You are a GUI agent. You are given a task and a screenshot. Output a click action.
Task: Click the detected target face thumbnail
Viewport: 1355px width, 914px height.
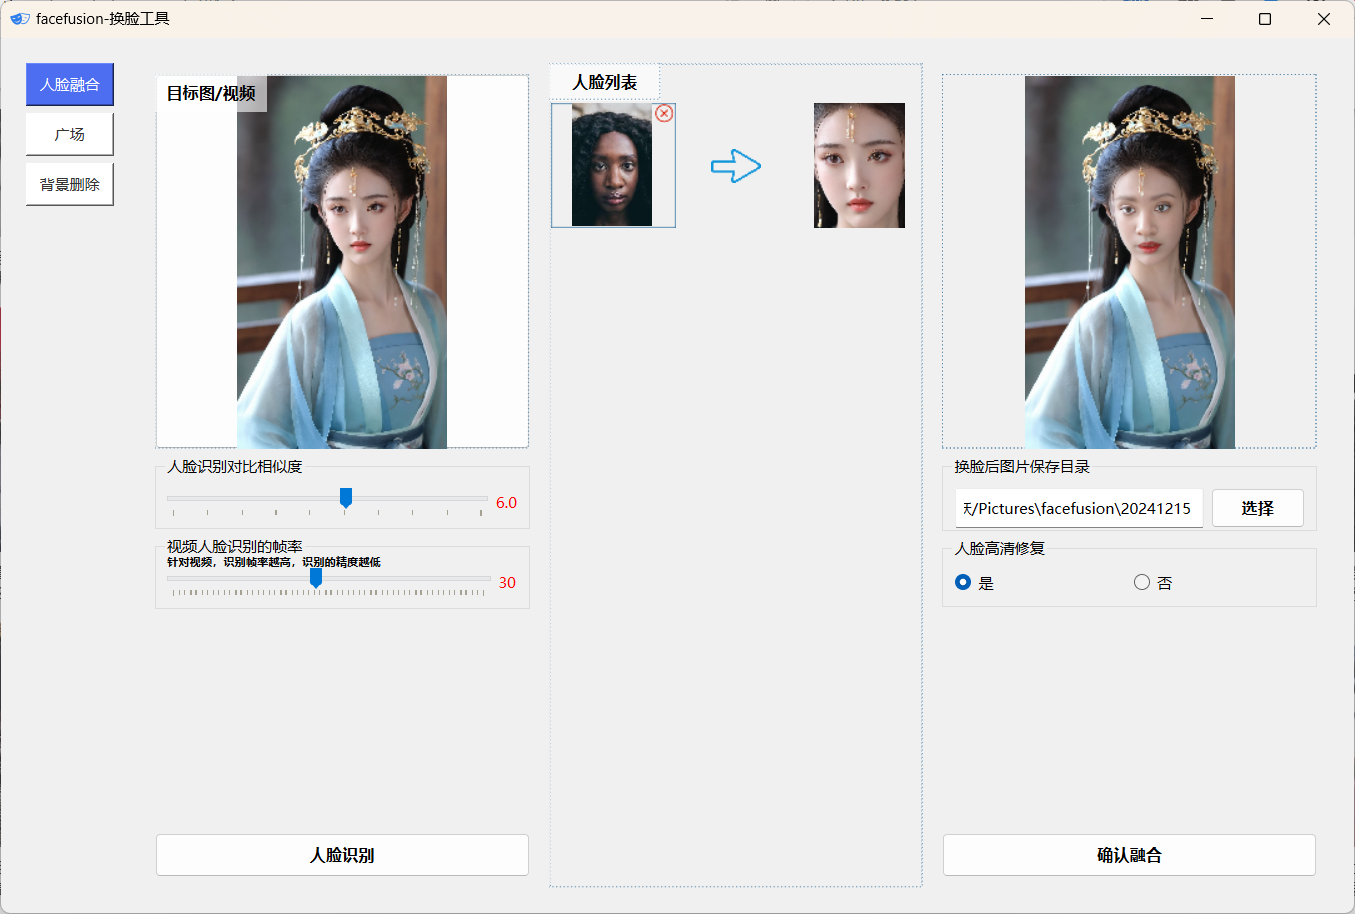(x=859, y=166)
